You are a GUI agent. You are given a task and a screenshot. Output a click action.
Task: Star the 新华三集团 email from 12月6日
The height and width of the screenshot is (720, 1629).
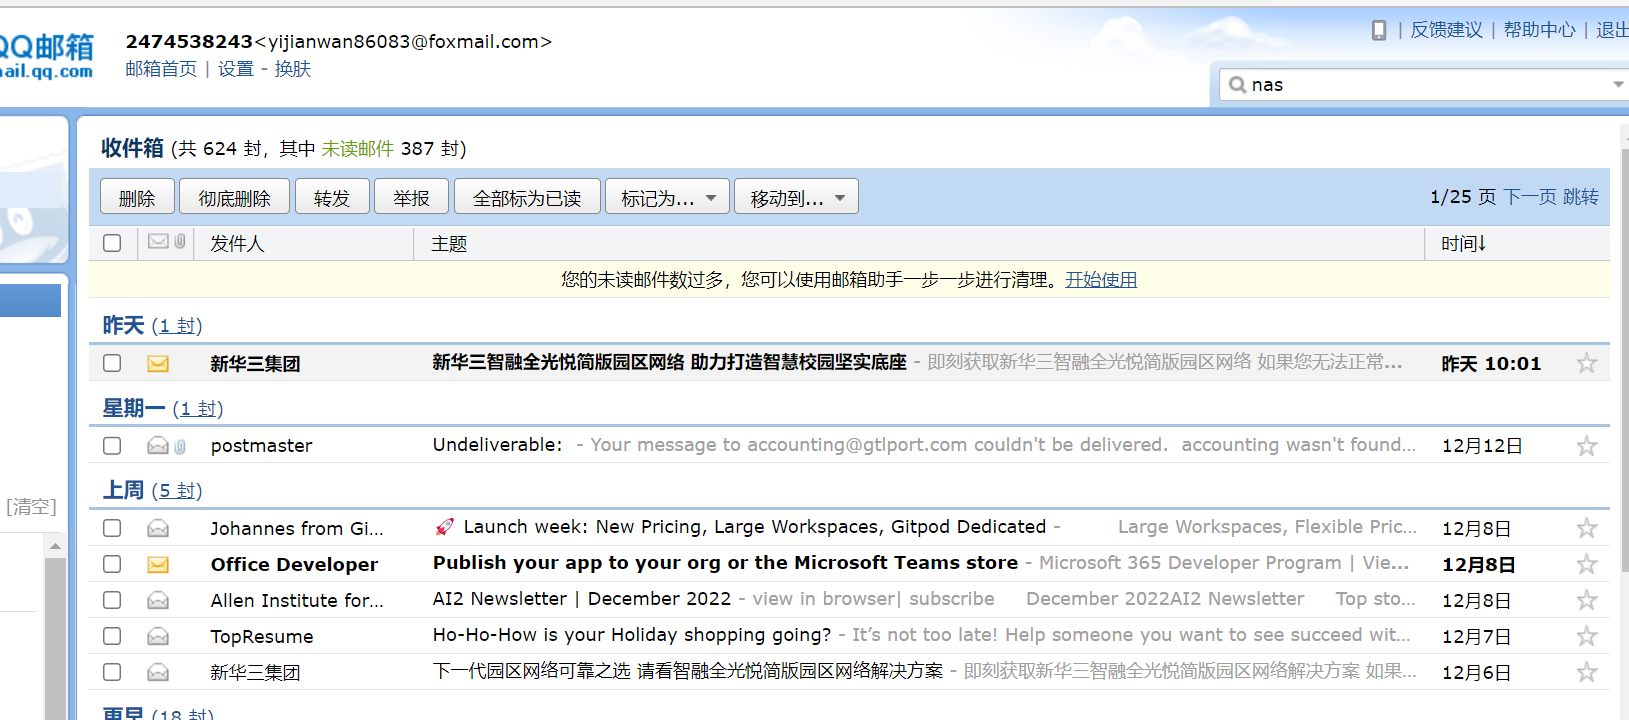coord(1586,672)
